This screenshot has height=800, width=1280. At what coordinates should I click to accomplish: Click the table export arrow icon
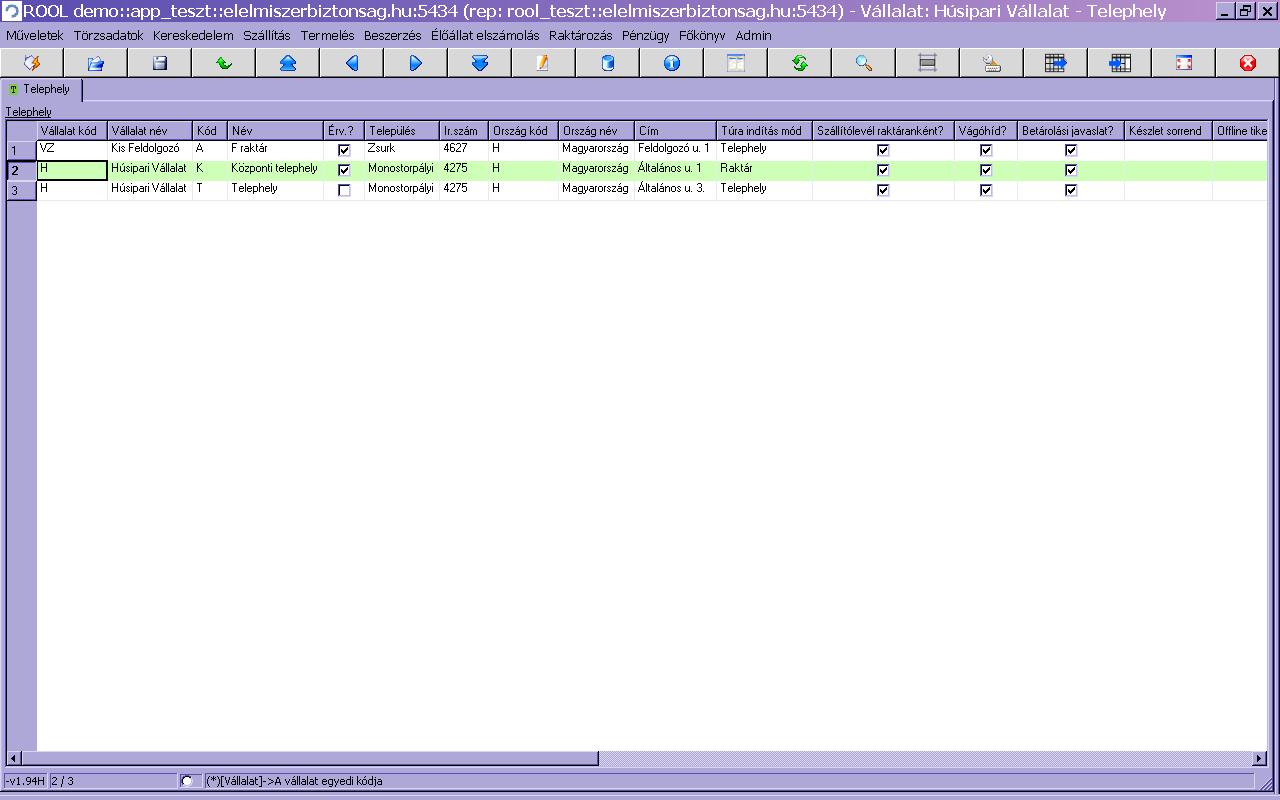(1056, 63)
